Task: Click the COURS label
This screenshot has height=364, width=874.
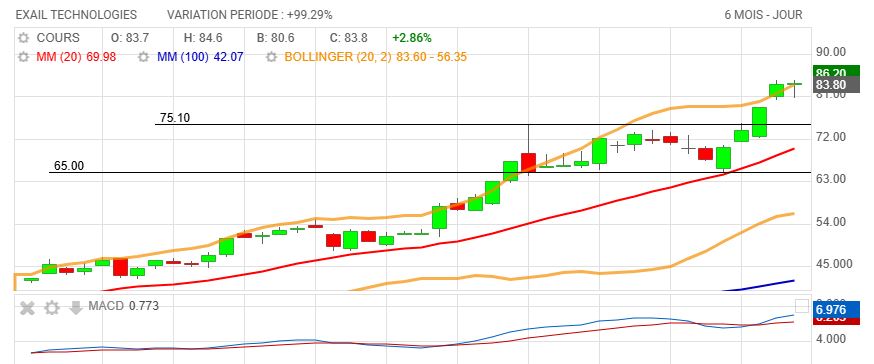Action: click(x=58, y=38)
